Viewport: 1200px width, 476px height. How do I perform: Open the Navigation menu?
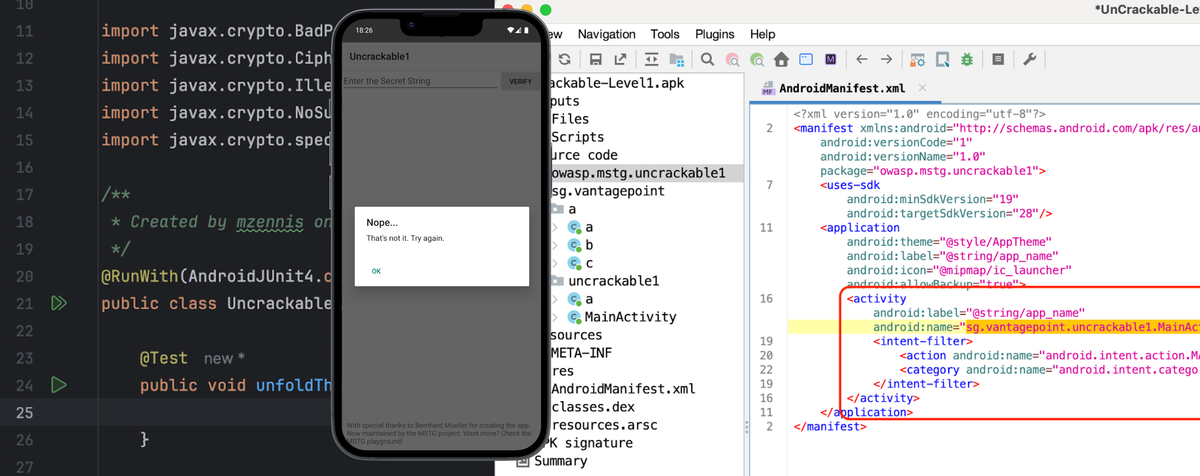(x=606, y=34)
